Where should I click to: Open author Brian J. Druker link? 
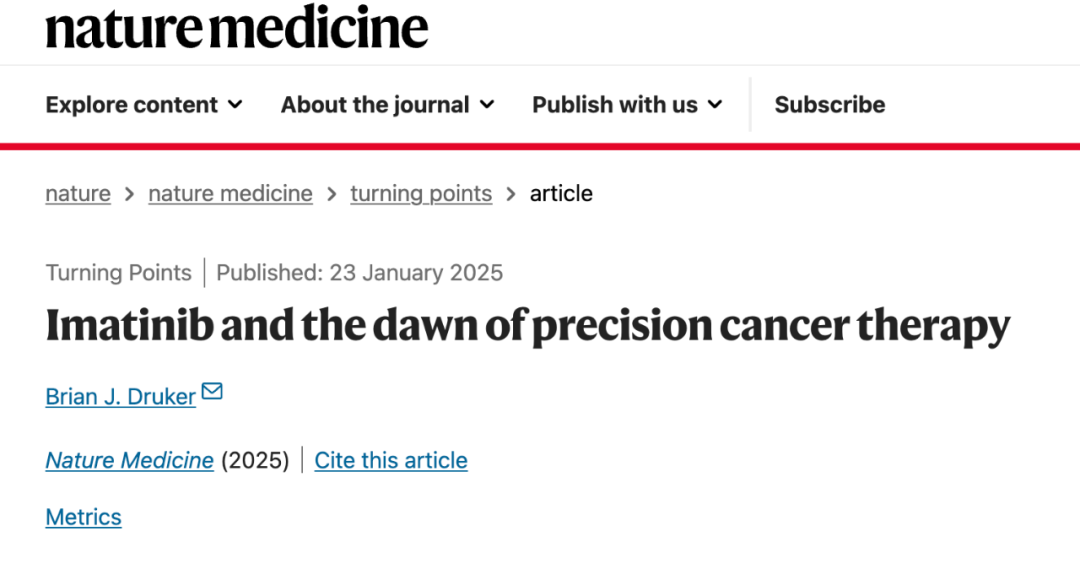121,397
